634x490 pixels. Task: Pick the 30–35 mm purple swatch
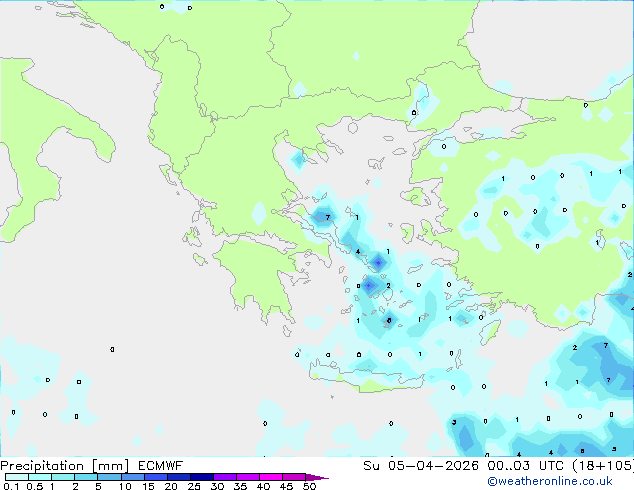click(225, 477)
